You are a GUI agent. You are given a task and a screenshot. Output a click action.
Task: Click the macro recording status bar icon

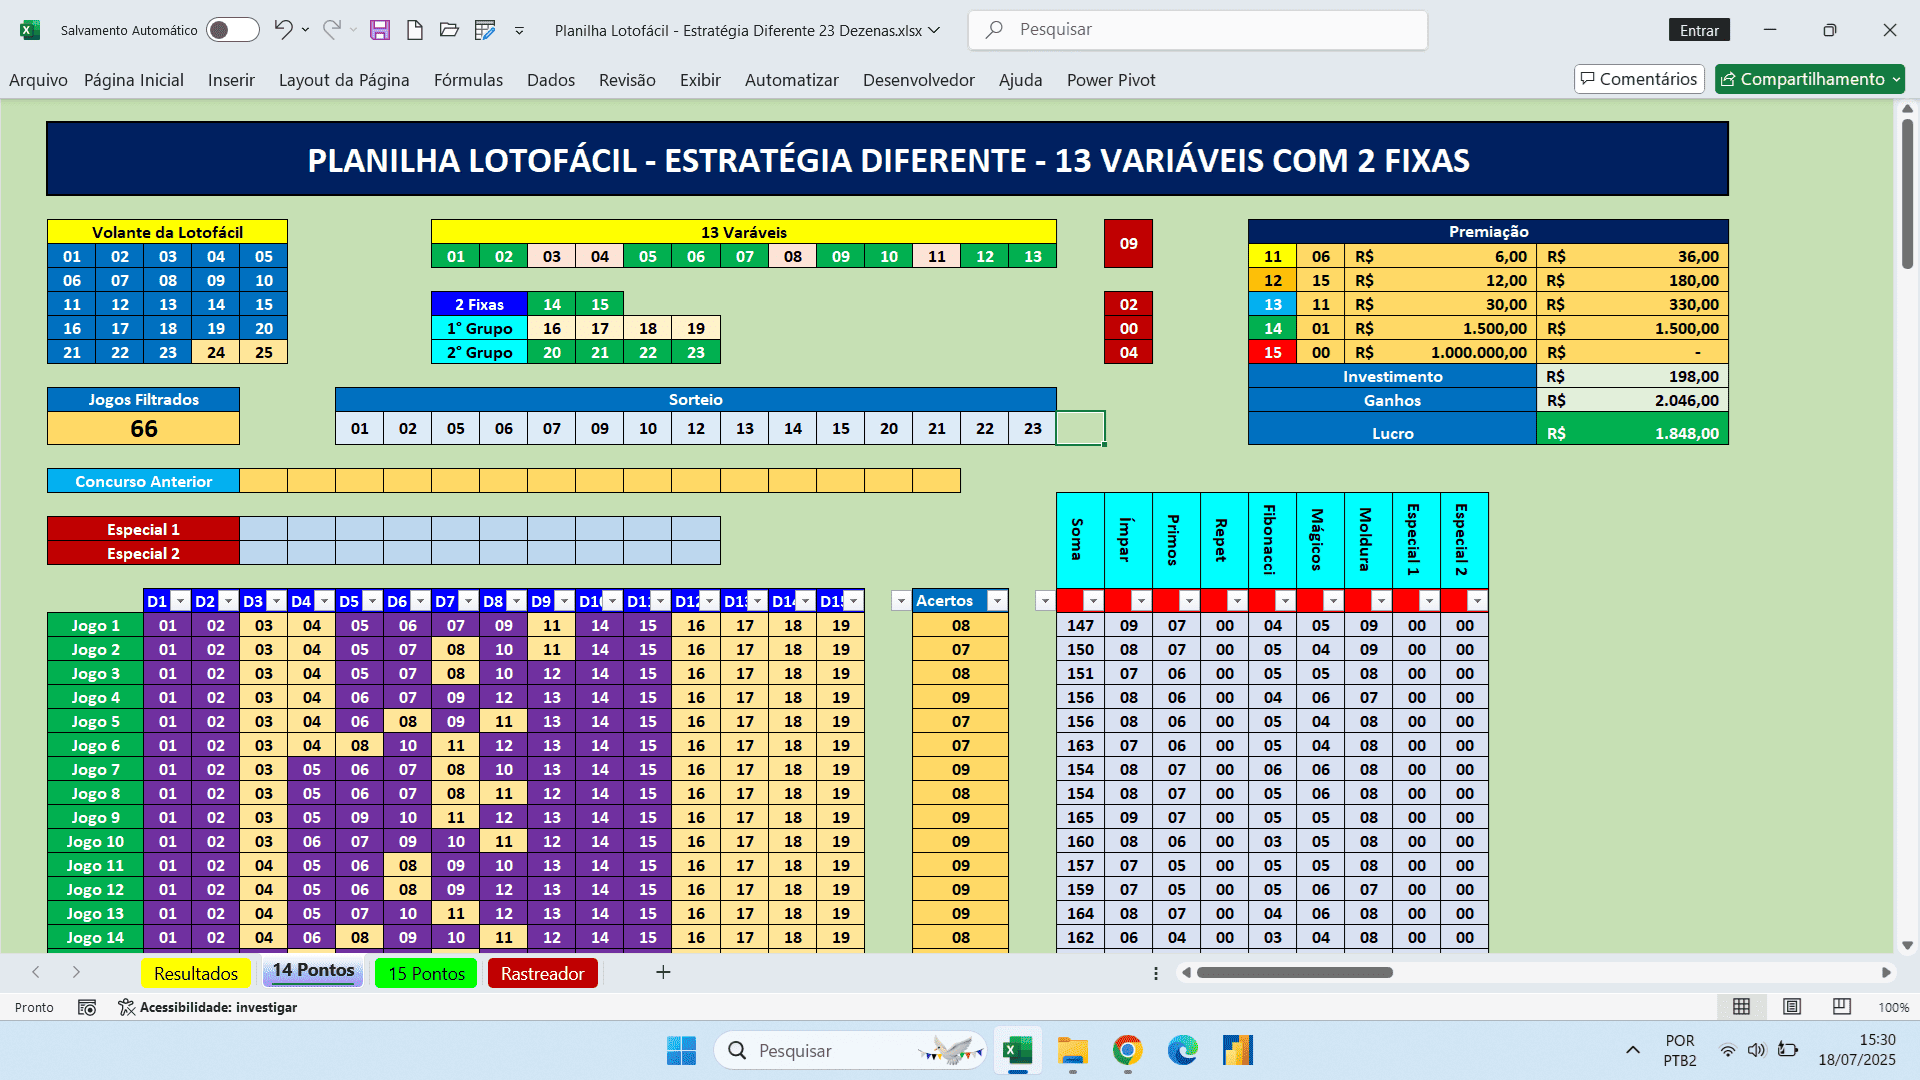click(x=87, y=1007)
